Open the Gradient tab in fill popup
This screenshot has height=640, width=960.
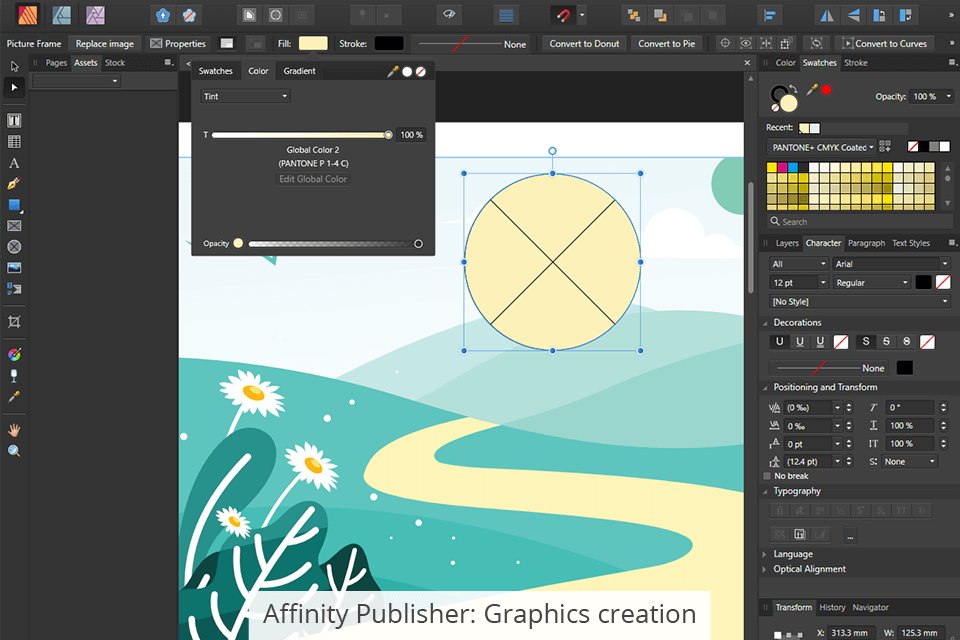tap(299, 71)
